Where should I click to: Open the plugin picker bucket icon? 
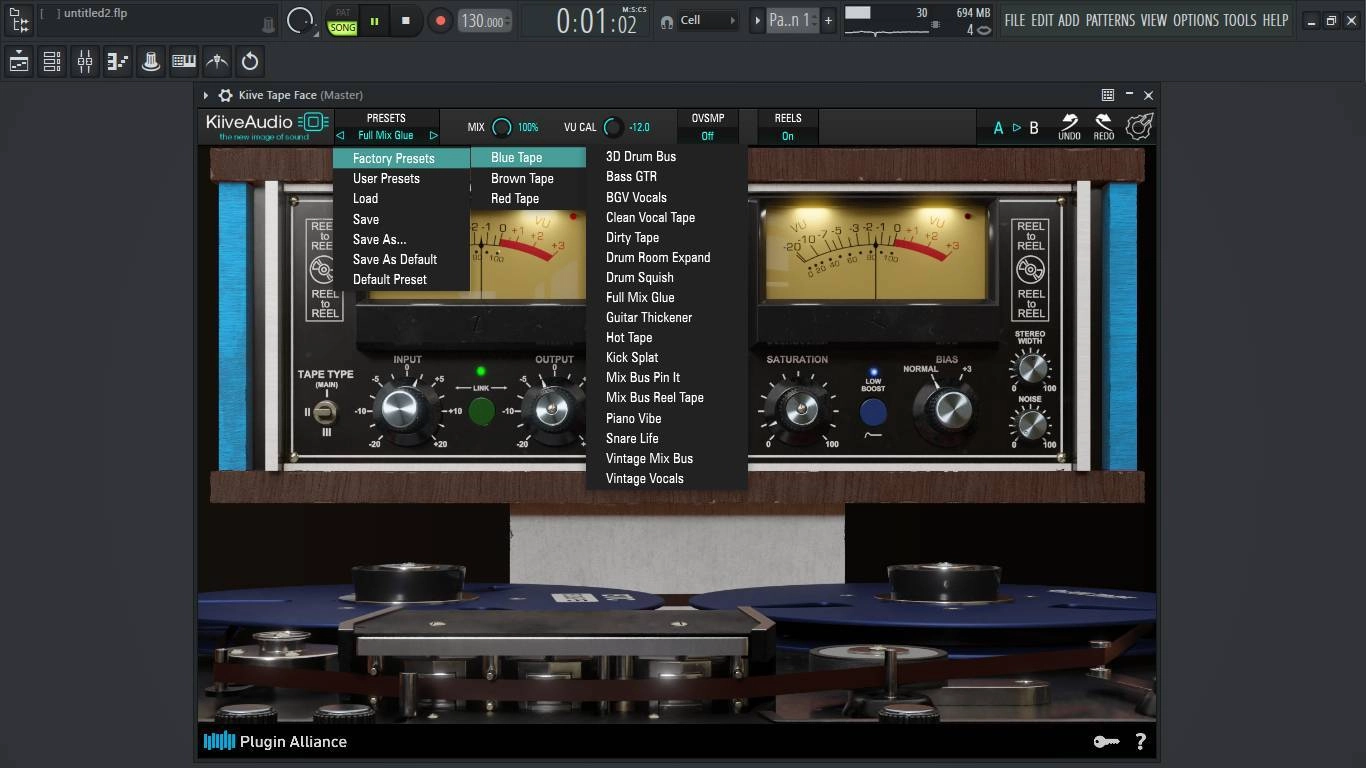click(151, 62)
